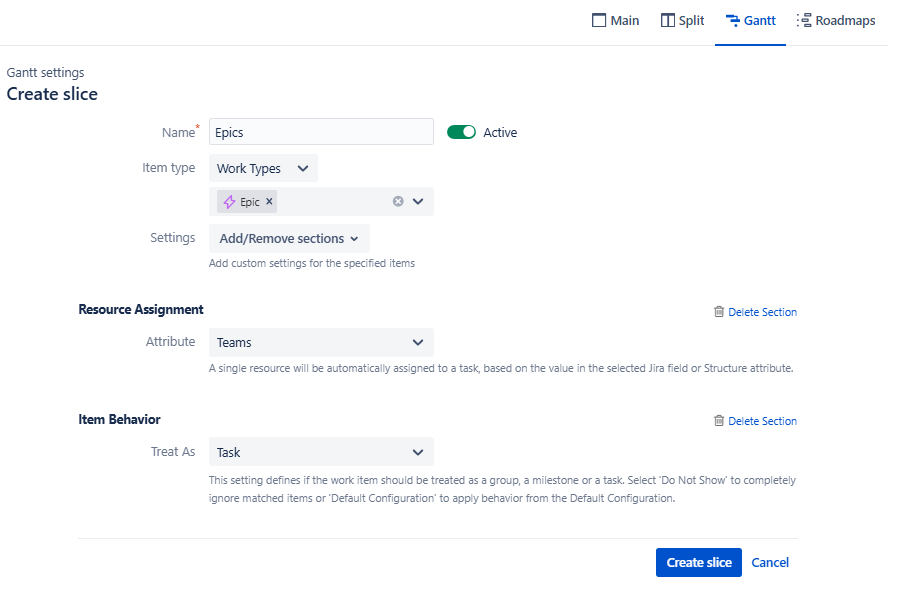The width and height of the screenshot is (903, 595).
Task: Expand the Attribute Teams dropdown
Action: click(321, 343)
